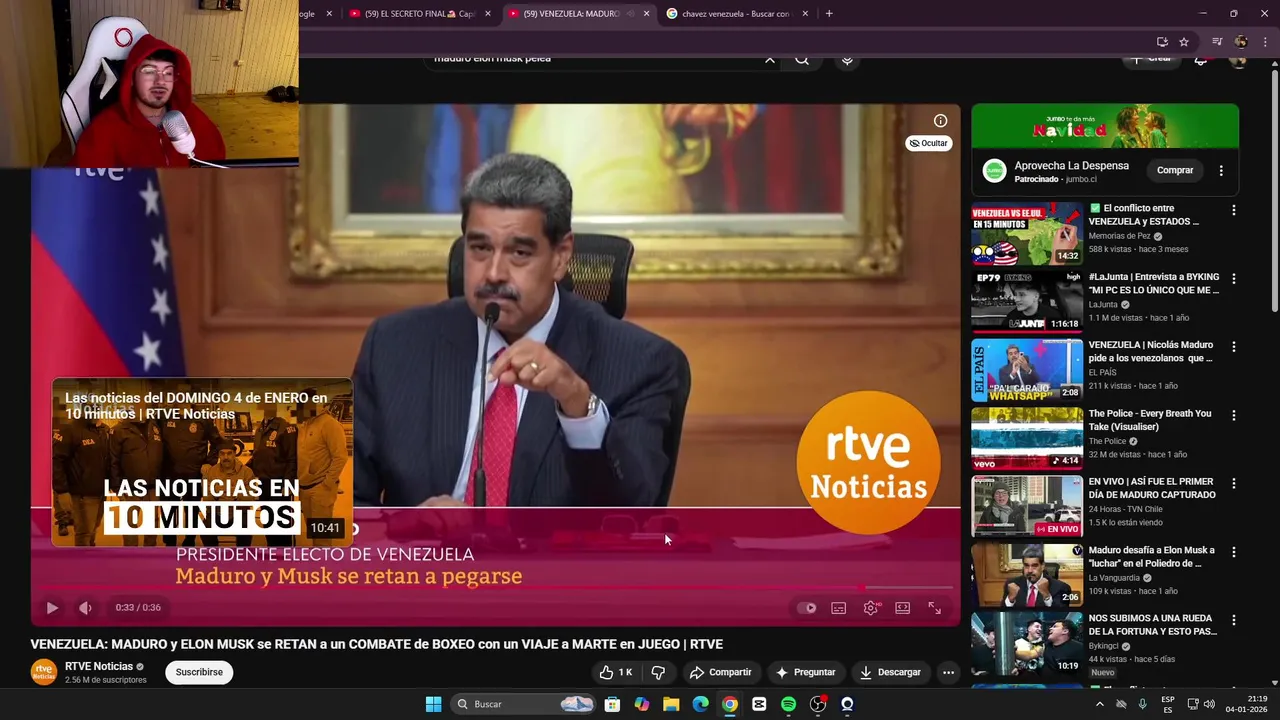The height and width of the screenshot is (720, 1280).
Task: Subscribe with the Suscribirse button
Action: [199, 672]
